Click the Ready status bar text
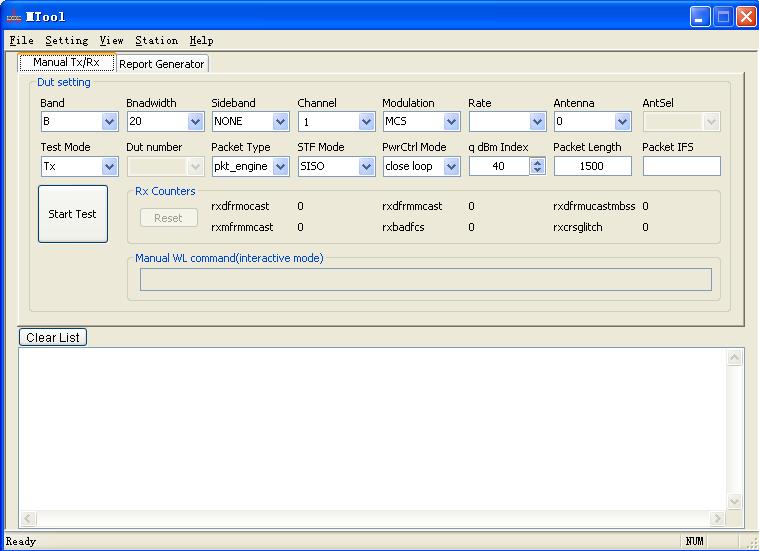The image size is (759, 551). point(21,541)
